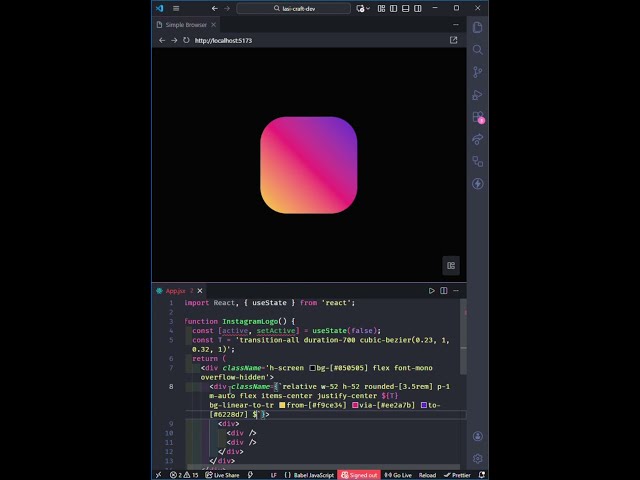Open the lightning bolt activity bar icon
Screen dimensions: 640x480
click(x=477, y=184)
